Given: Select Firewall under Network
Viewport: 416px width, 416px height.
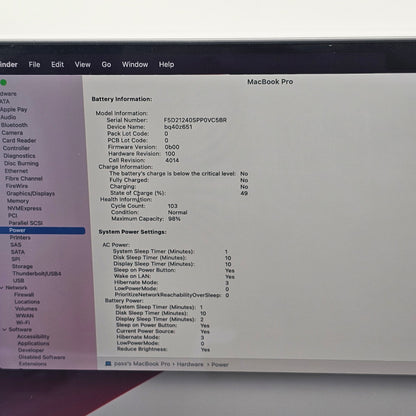Looking at the screenshot, I should click(24, 295).
